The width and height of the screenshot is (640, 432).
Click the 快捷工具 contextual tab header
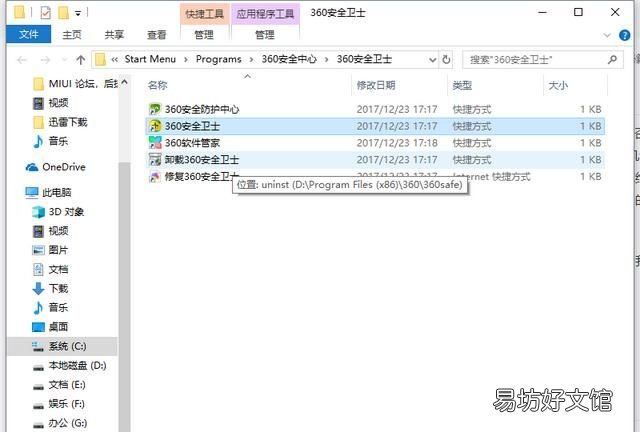[x=204, y=14]
